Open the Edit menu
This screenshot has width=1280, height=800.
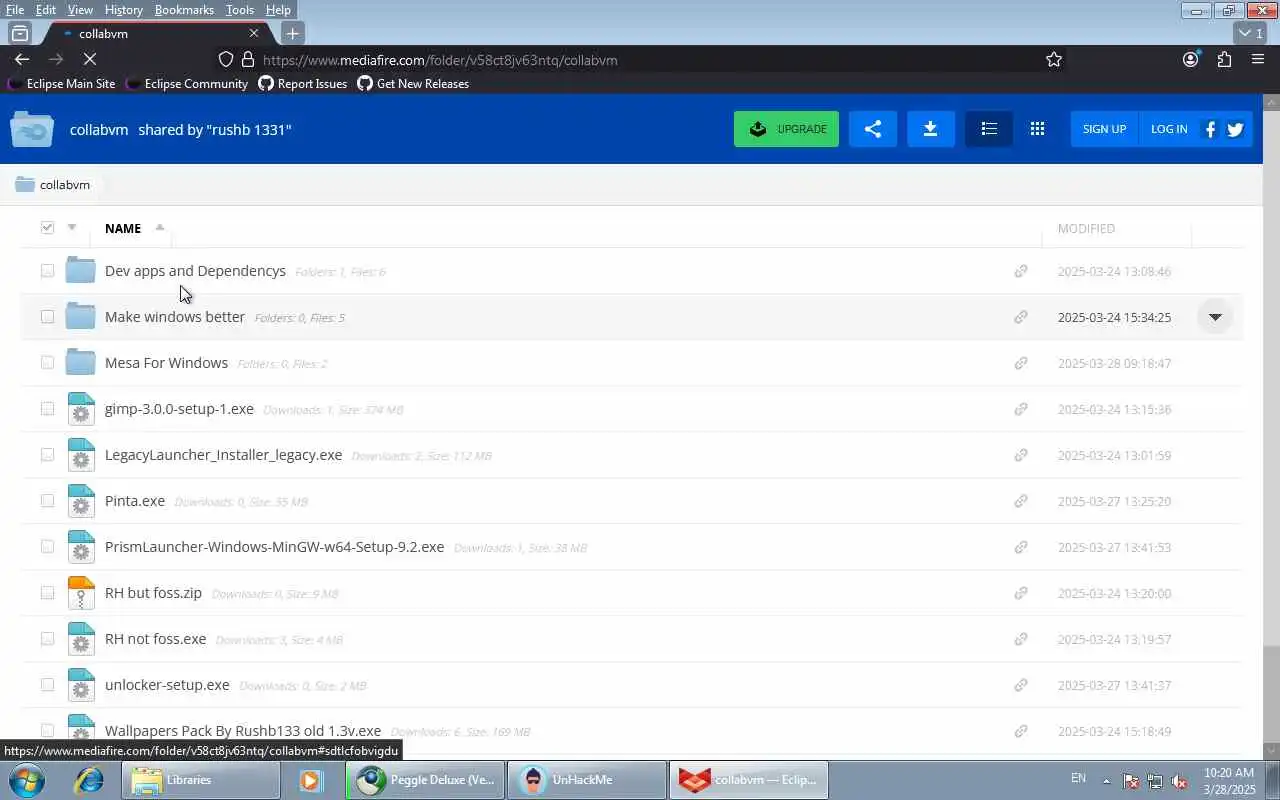pos(46,9)
